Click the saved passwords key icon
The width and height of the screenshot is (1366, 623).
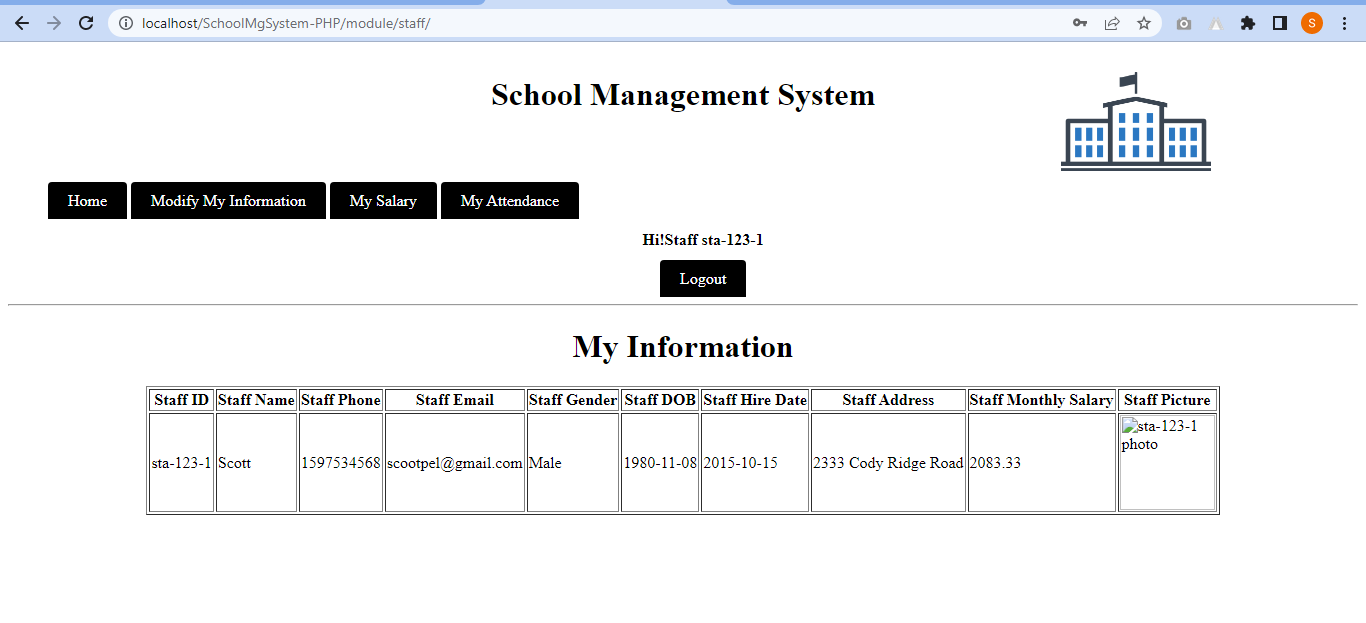[x=1079, y=22]
